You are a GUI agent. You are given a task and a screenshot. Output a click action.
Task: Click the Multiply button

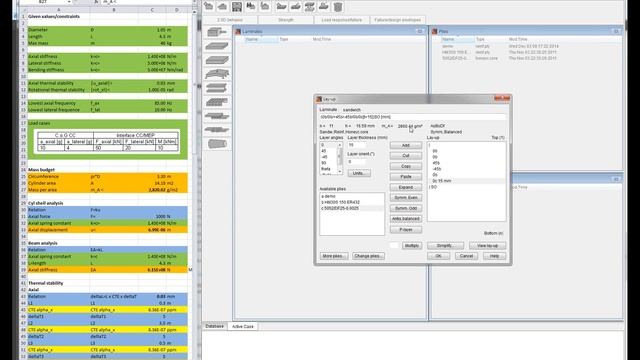tap(411, 245)
